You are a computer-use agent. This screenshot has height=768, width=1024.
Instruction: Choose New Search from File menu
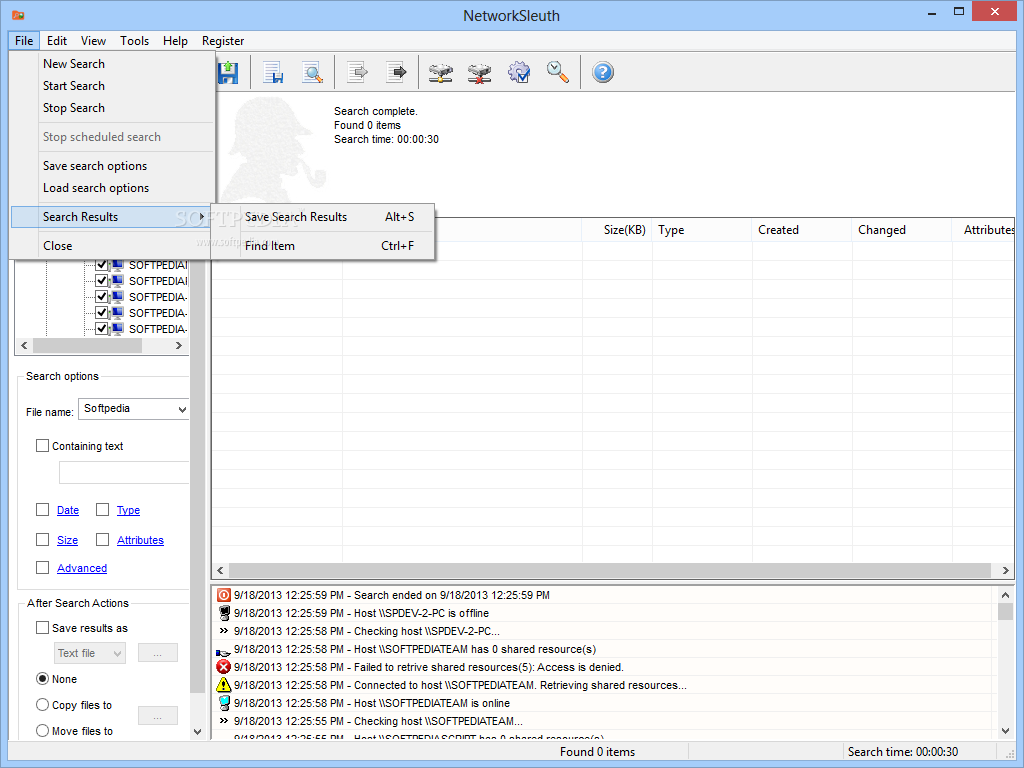coord(112,64)
